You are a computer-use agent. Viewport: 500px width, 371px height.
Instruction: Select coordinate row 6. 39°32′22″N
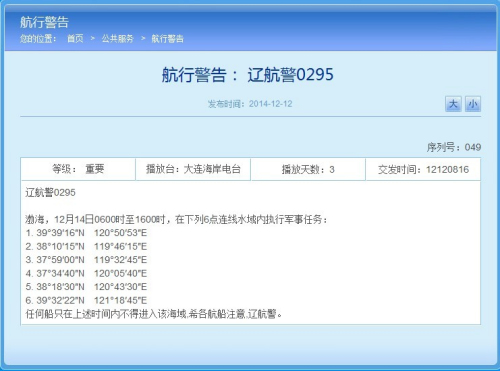[x=86, y=300]
